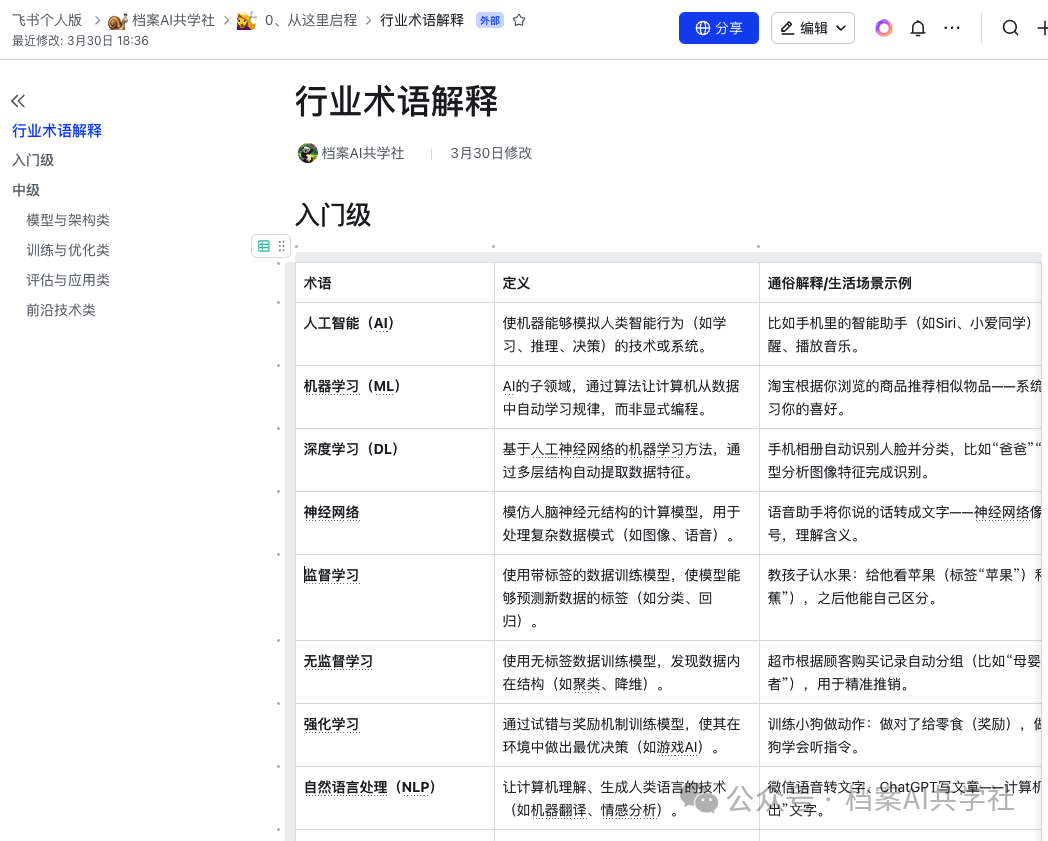Go to 训练与优化类 section

pos(68,250)
